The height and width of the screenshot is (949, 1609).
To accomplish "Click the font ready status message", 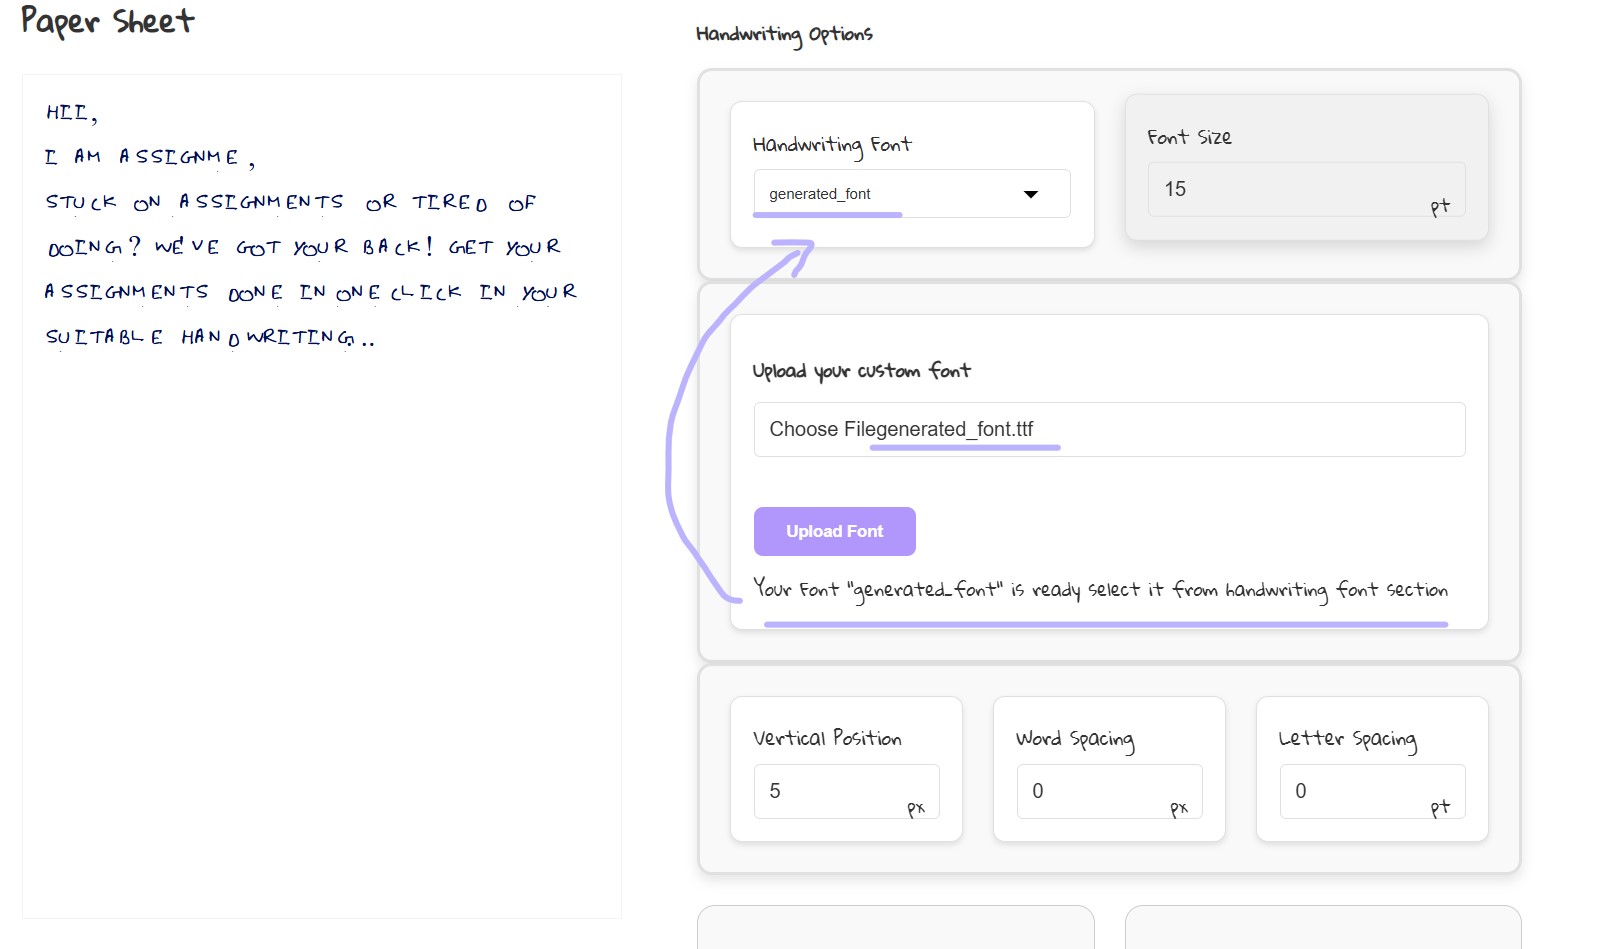I will point(1100,590).
